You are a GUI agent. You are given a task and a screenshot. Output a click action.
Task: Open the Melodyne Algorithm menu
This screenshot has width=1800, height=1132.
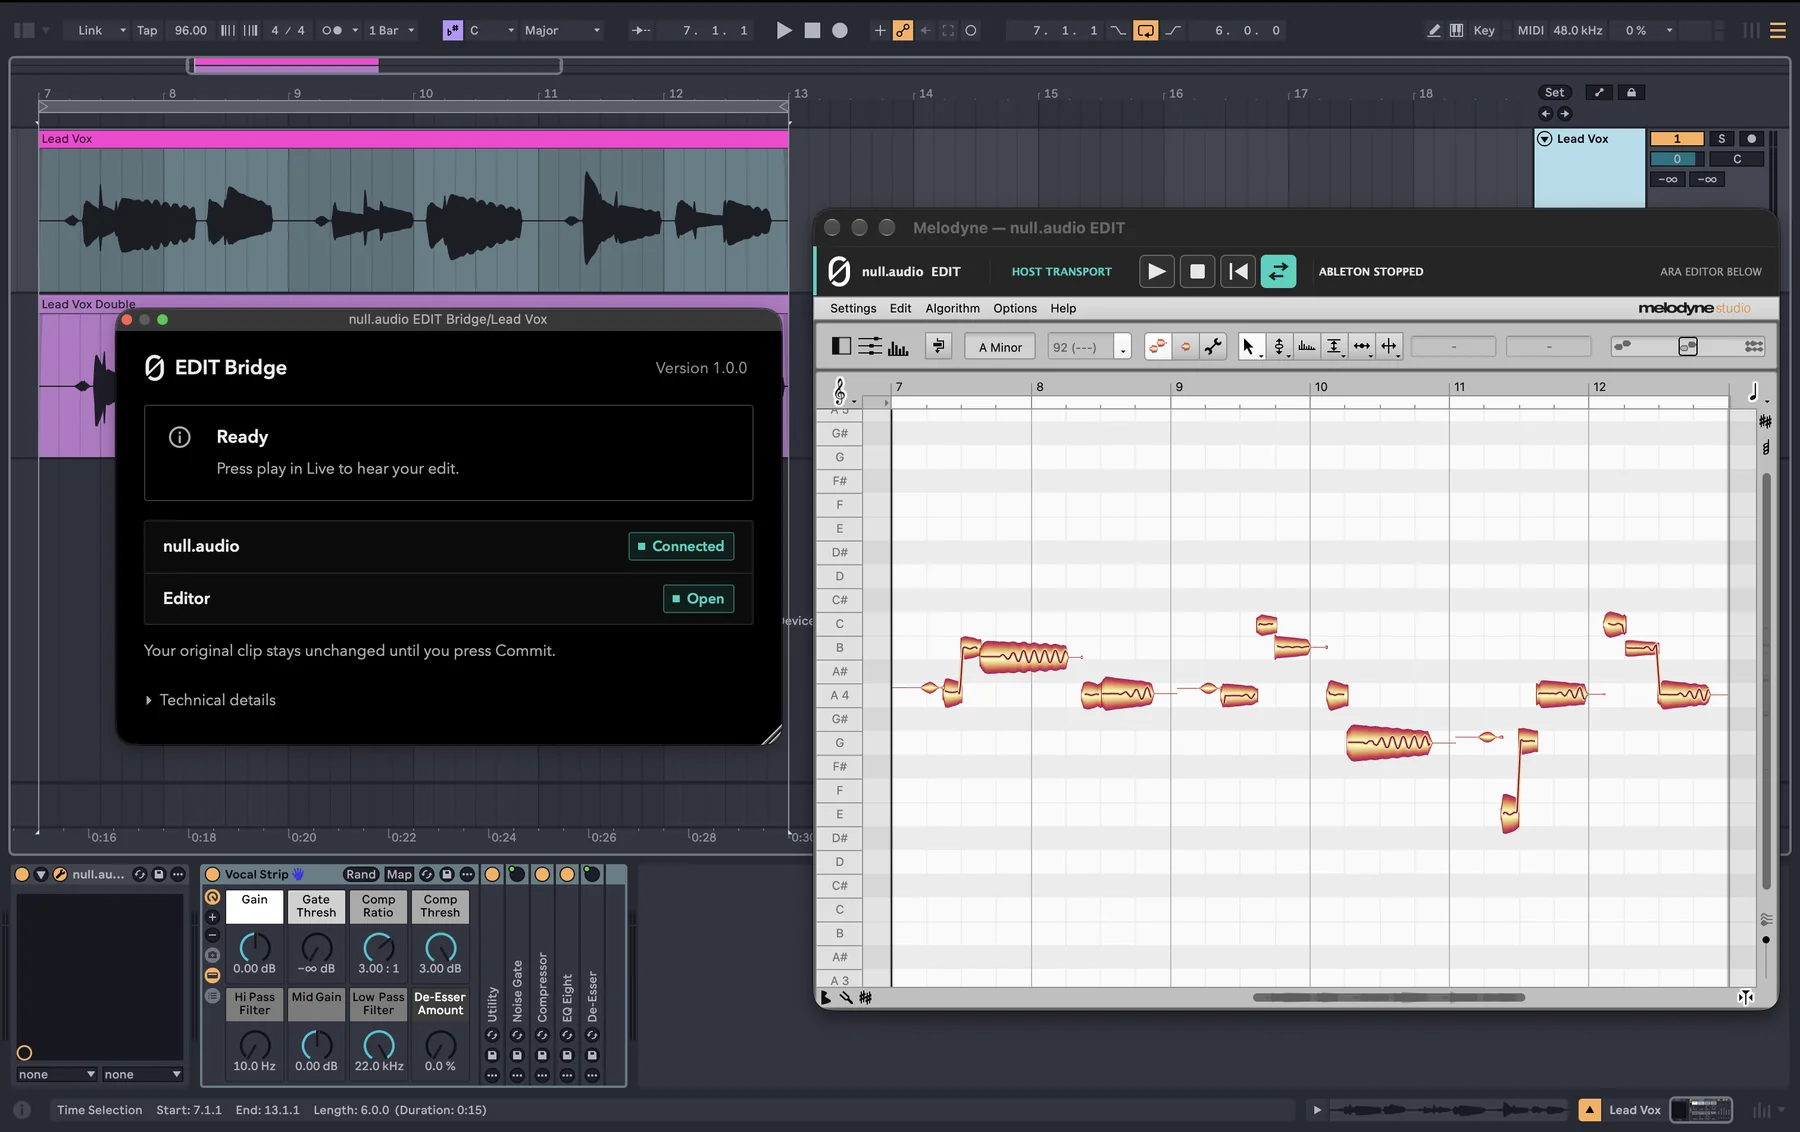point(952,308)
